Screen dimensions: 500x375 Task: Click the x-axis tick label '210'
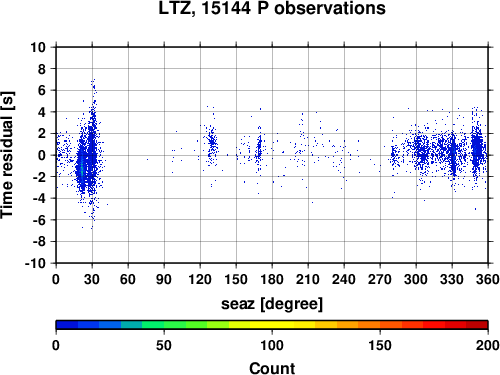coord(308,279)
